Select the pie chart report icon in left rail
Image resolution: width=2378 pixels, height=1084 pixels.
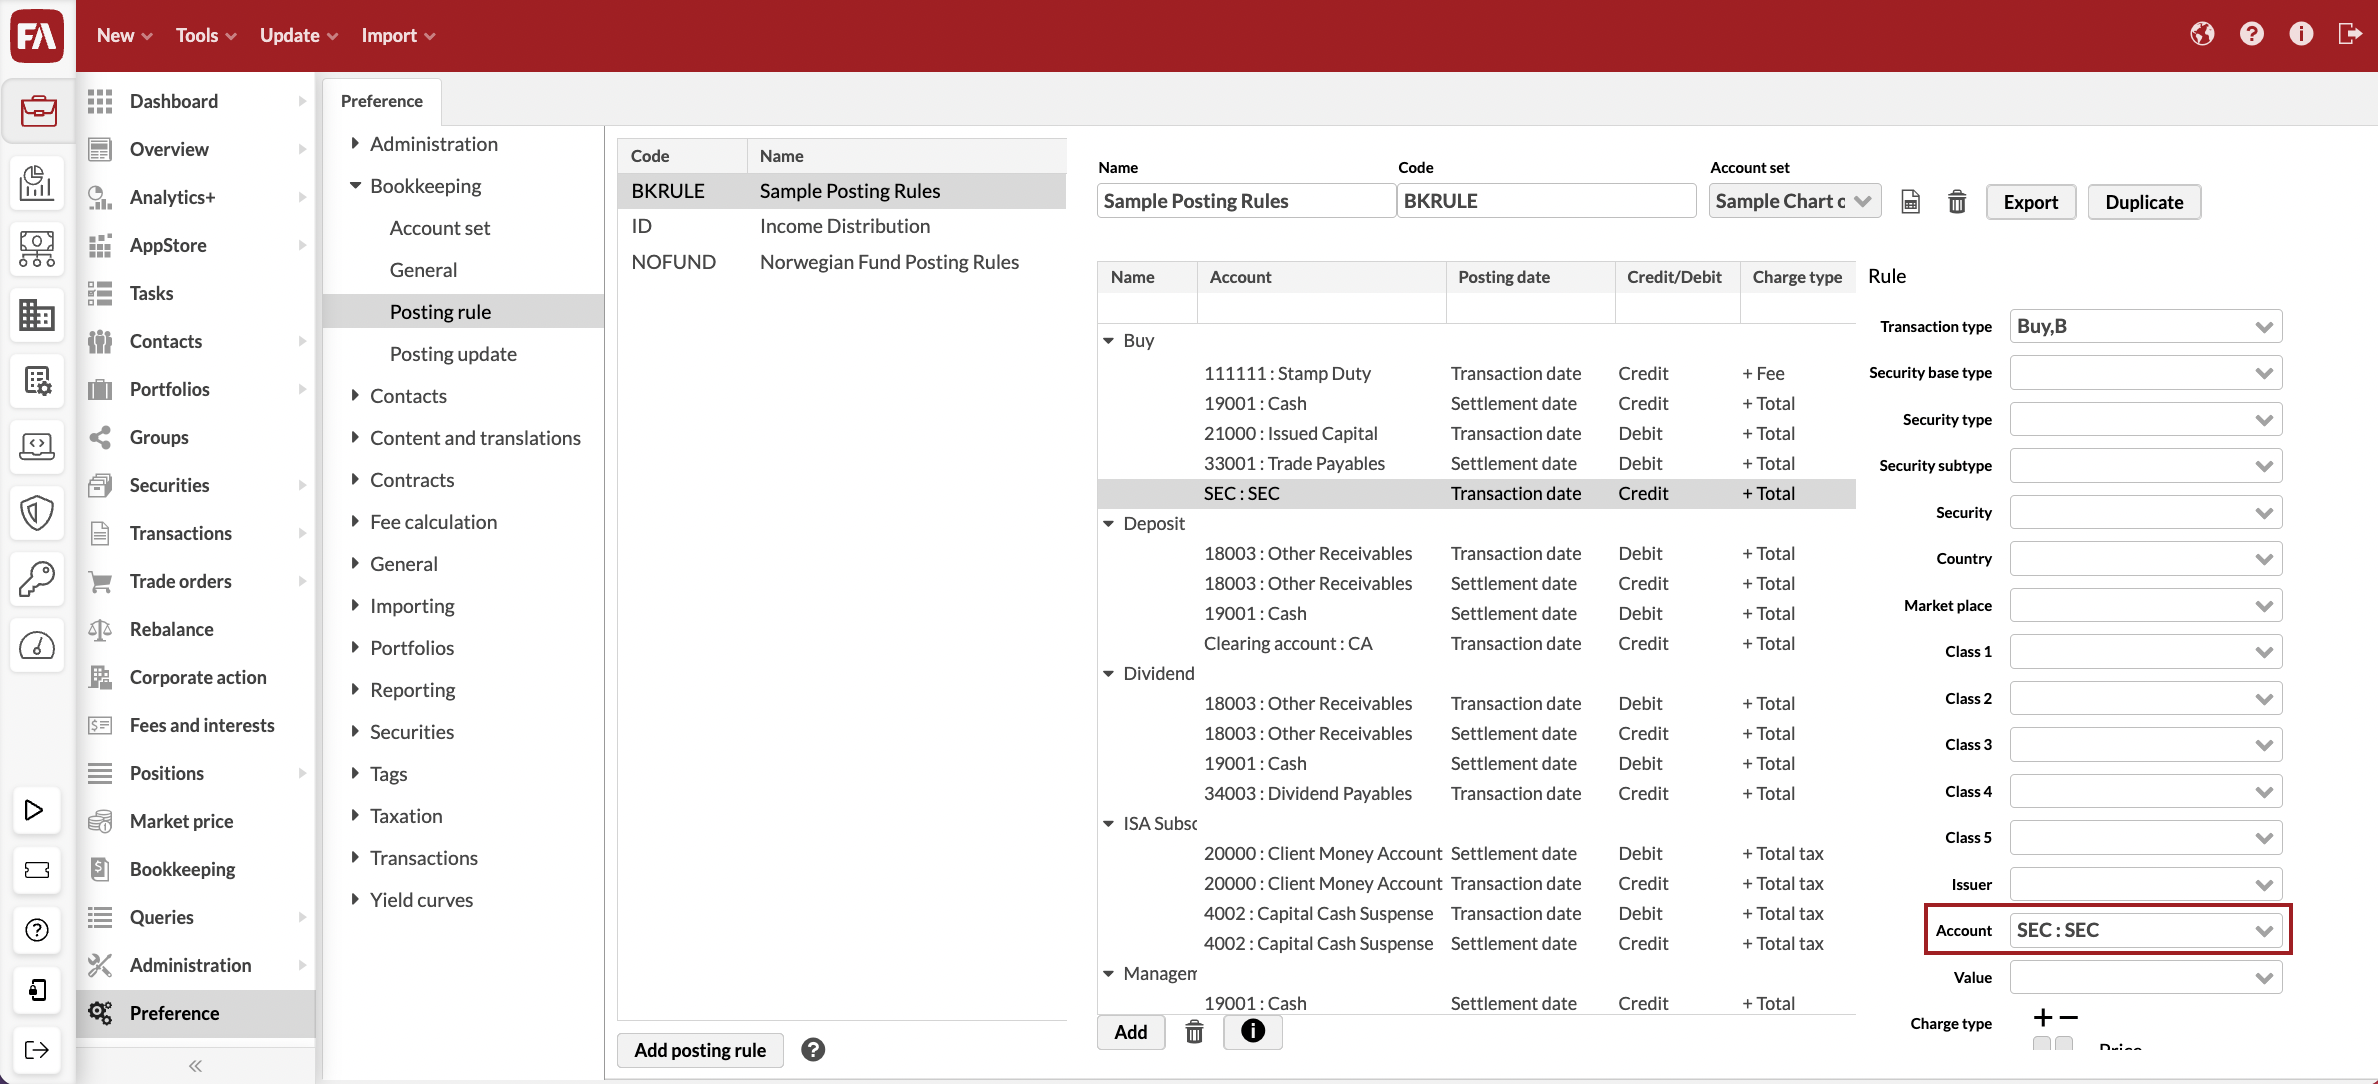coord(37,182)
